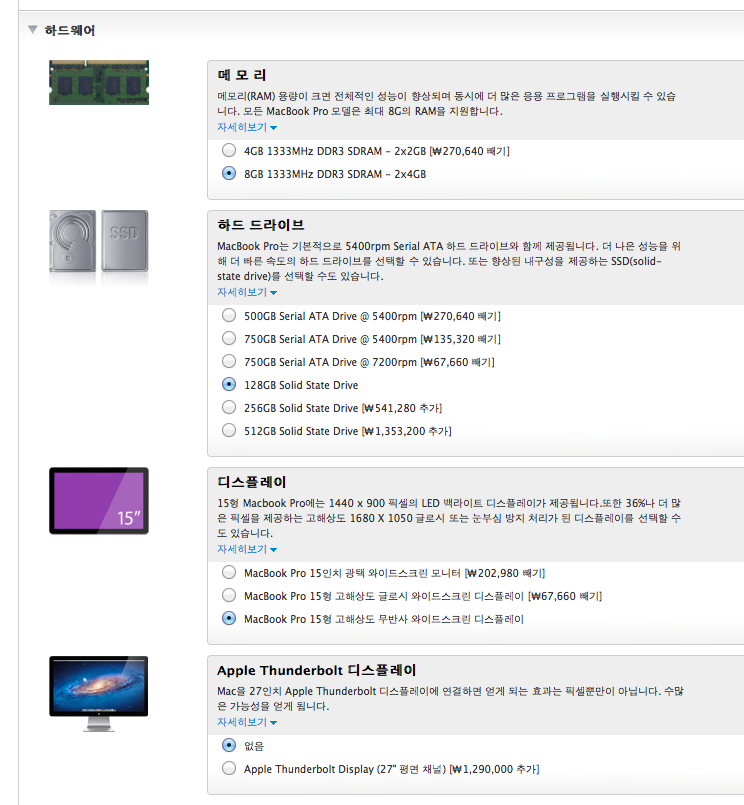Image resolution: width=744 pixels, height=805 pixels.
Task: Choose 15형 고해상도 무반사 와이드스크린 디스플레이
Action: 229,619
